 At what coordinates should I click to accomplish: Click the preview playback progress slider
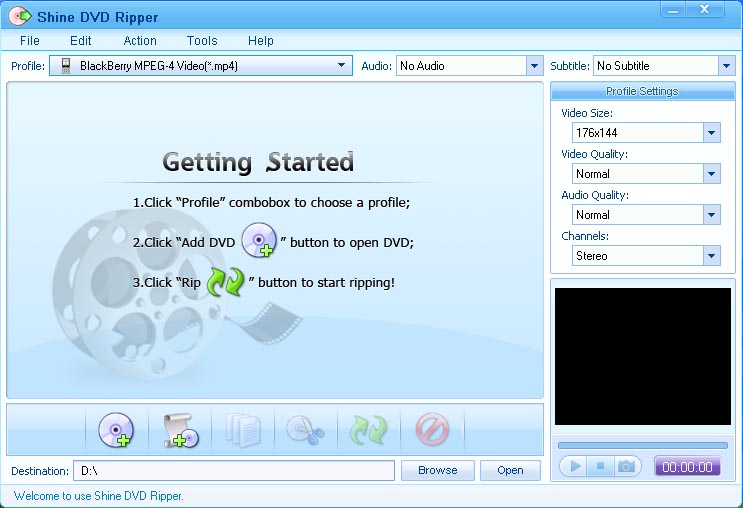coord(643,445)
